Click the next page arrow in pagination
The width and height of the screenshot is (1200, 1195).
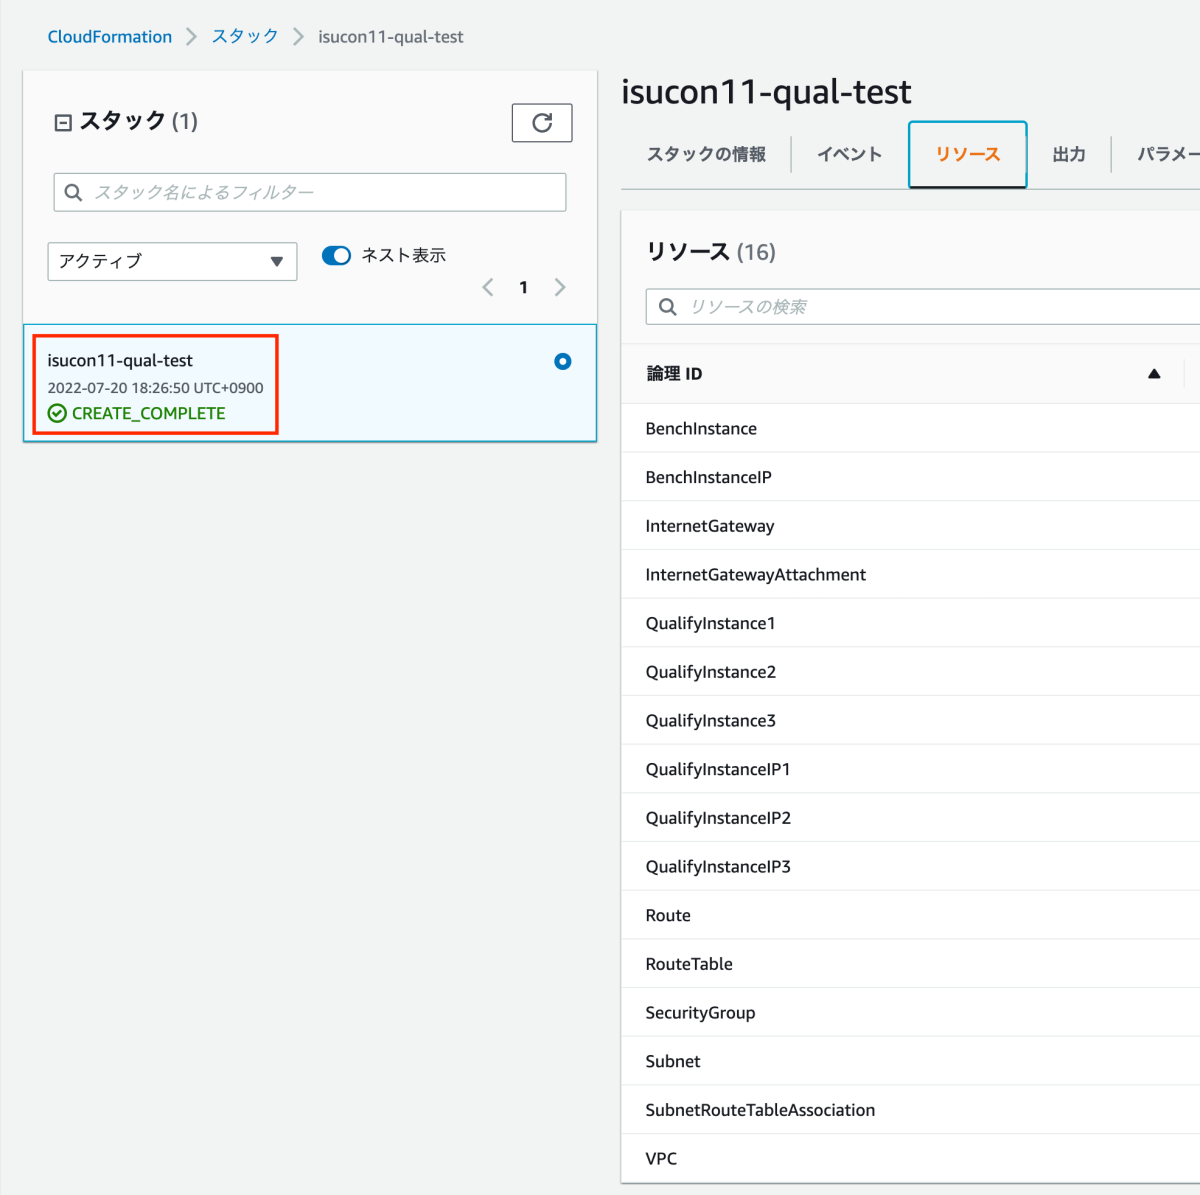pos(560,288)
